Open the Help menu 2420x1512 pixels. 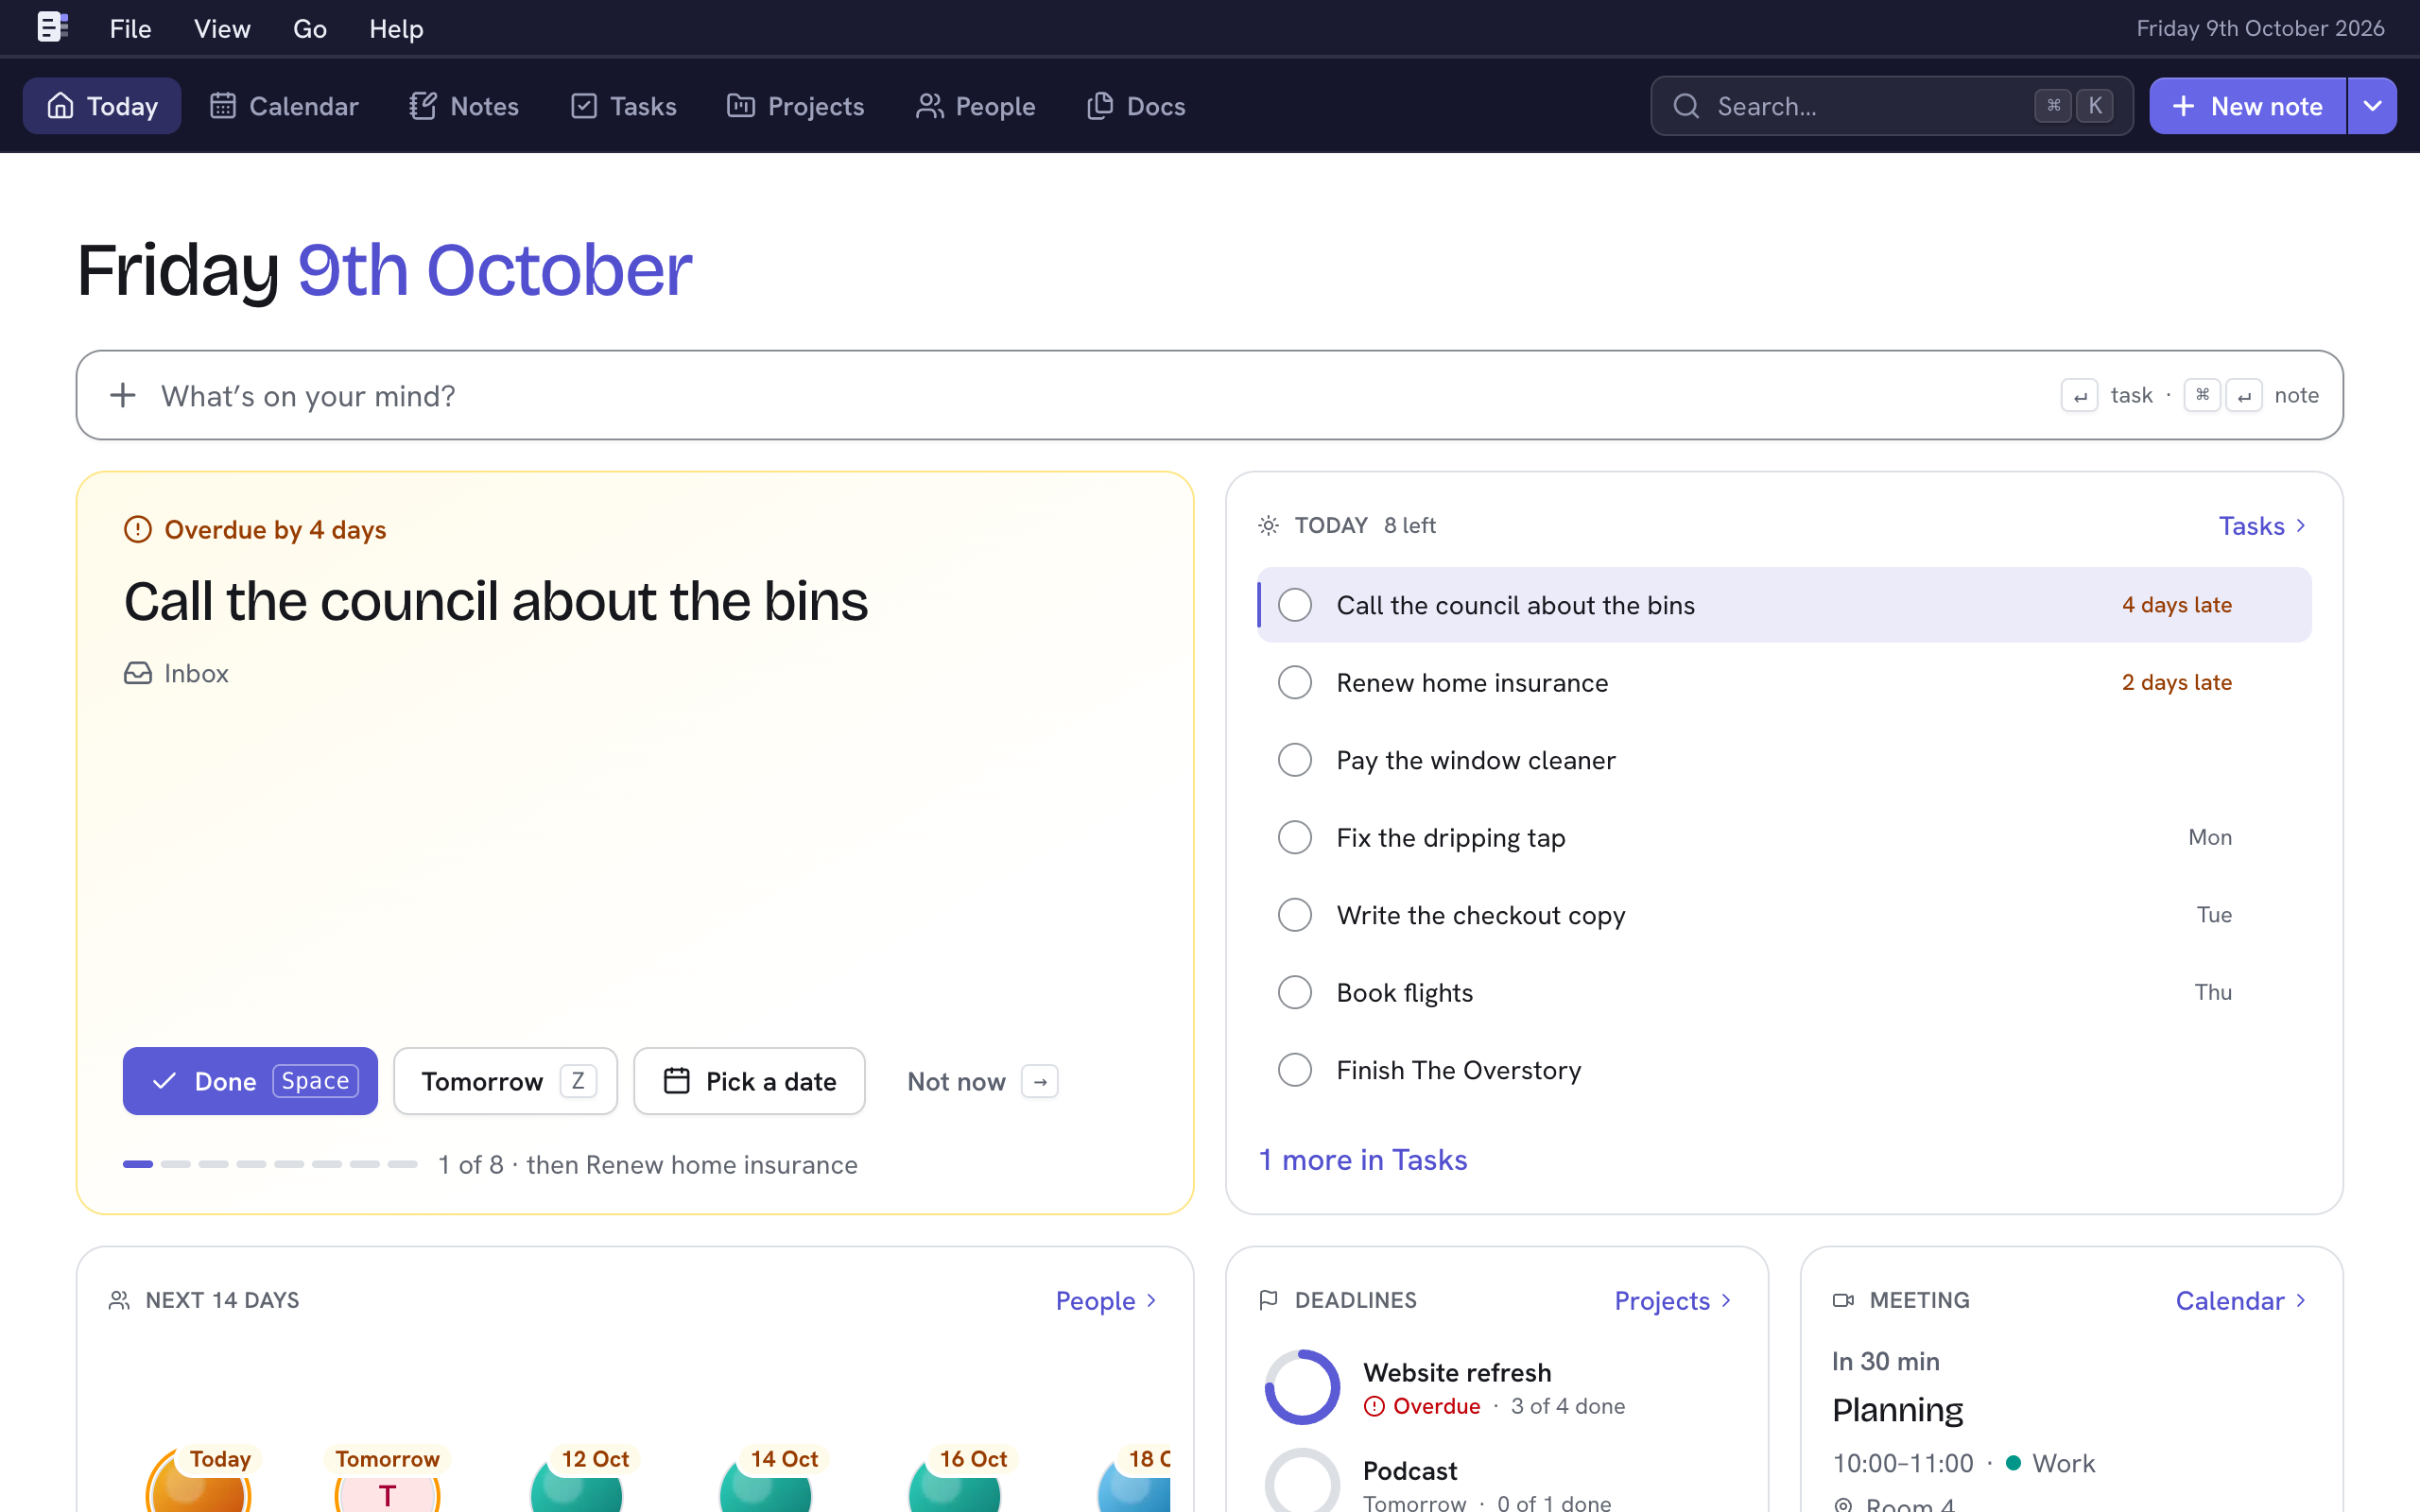[396, 28]
